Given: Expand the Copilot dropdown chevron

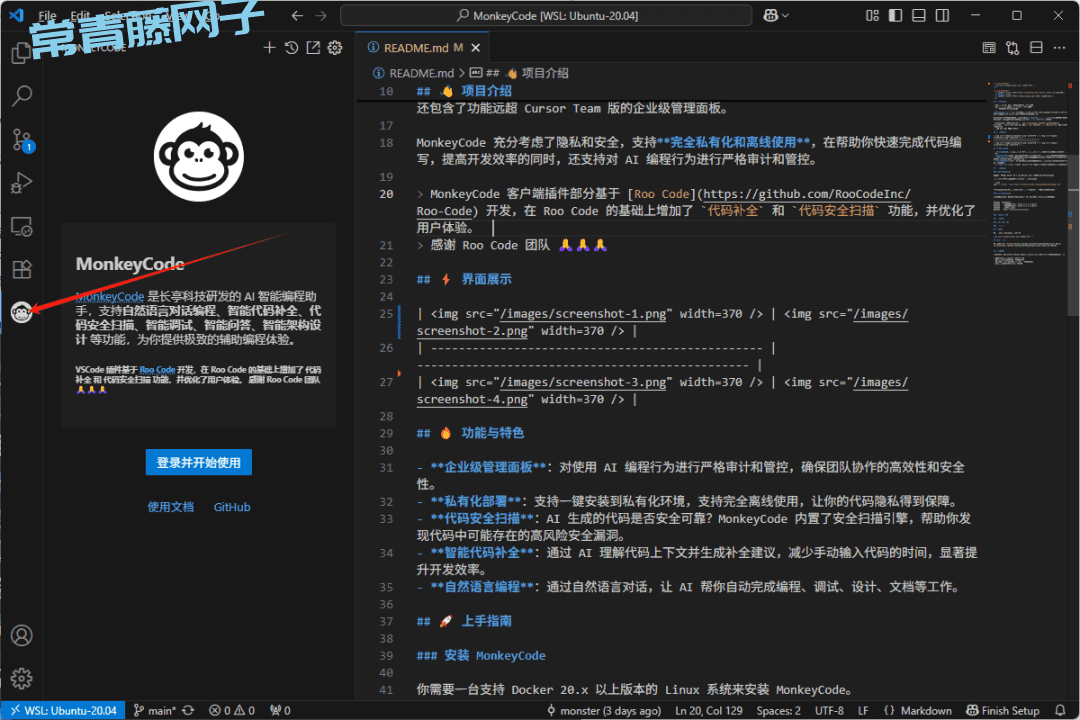Looking at the screenshot, I should 785,15.
